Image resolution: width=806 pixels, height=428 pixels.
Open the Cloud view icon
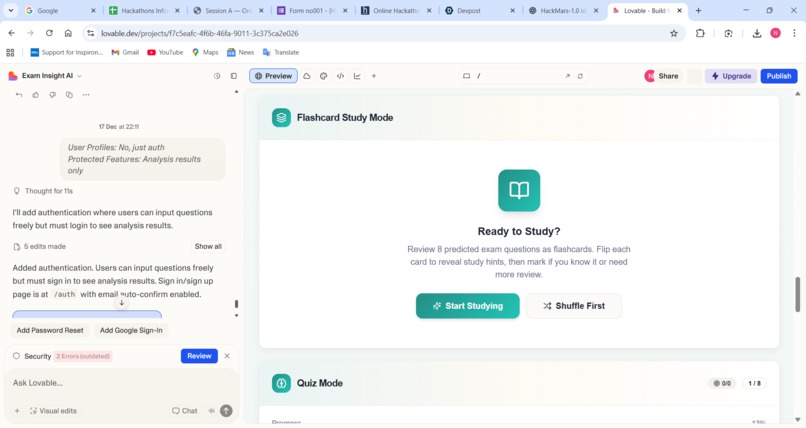[x=307, y=76]
